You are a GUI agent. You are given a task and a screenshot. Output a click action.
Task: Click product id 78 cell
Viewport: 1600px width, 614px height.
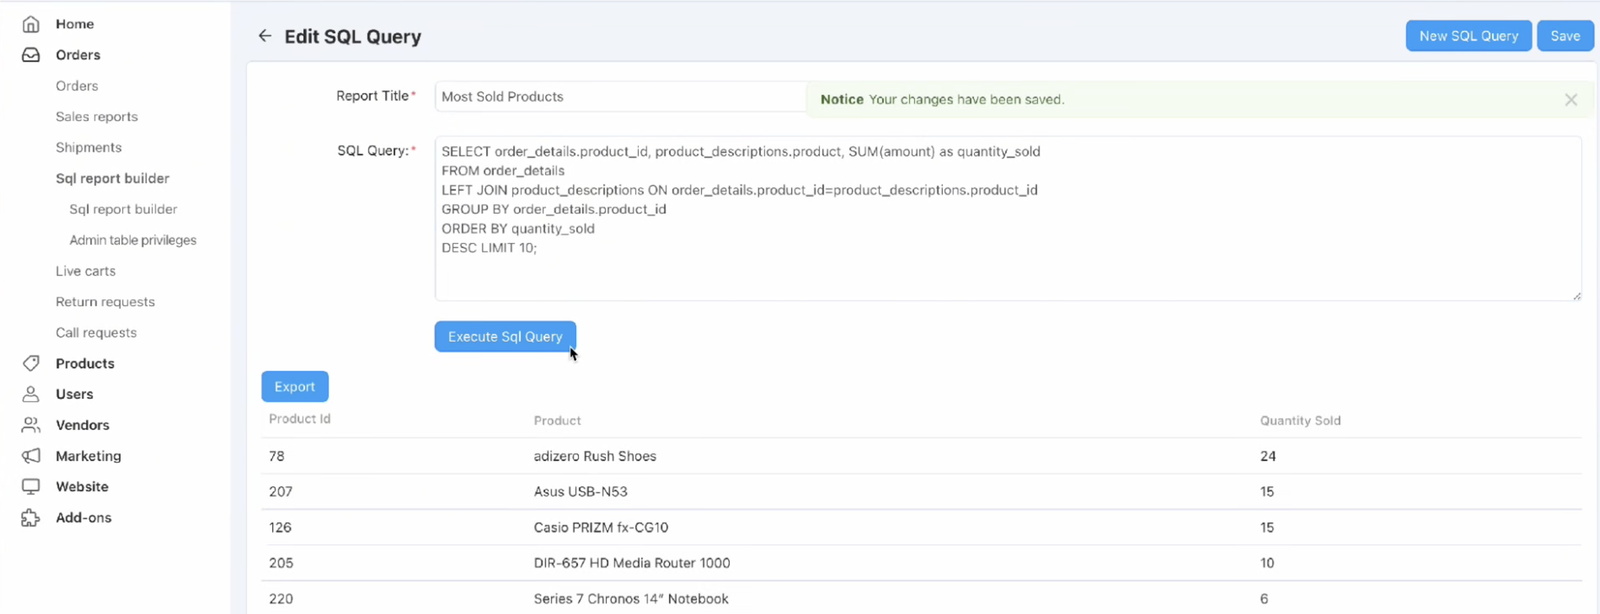pyautogui.click(x=277, y=456)
